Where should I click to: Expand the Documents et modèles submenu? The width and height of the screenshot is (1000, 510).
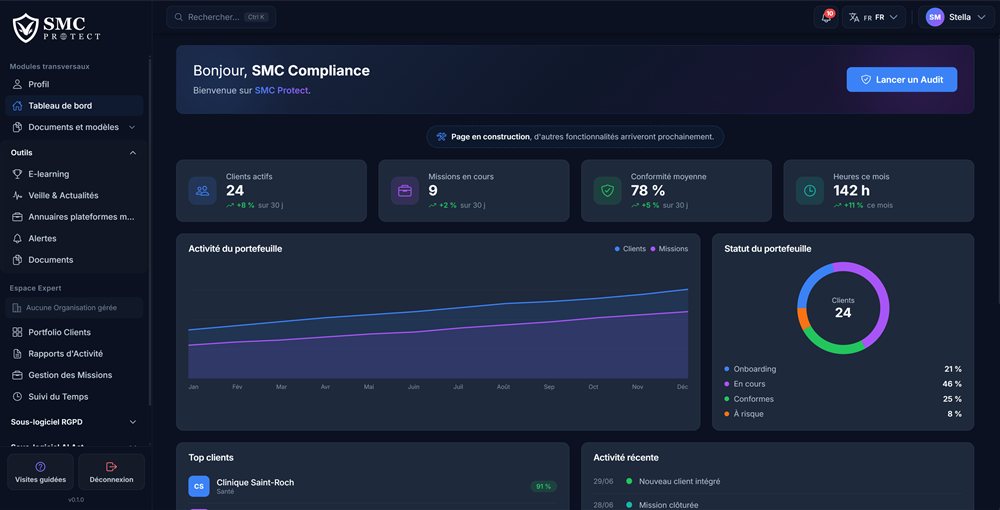pyautogui.click(x=74, y=127)
